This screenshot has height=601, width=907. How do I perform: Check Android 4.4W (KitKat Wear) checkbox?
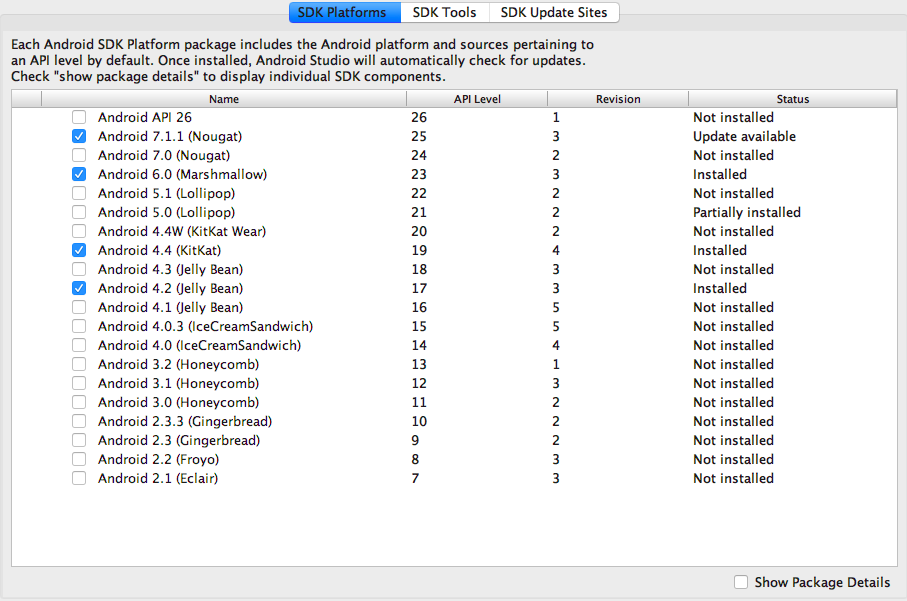(79, 231)
